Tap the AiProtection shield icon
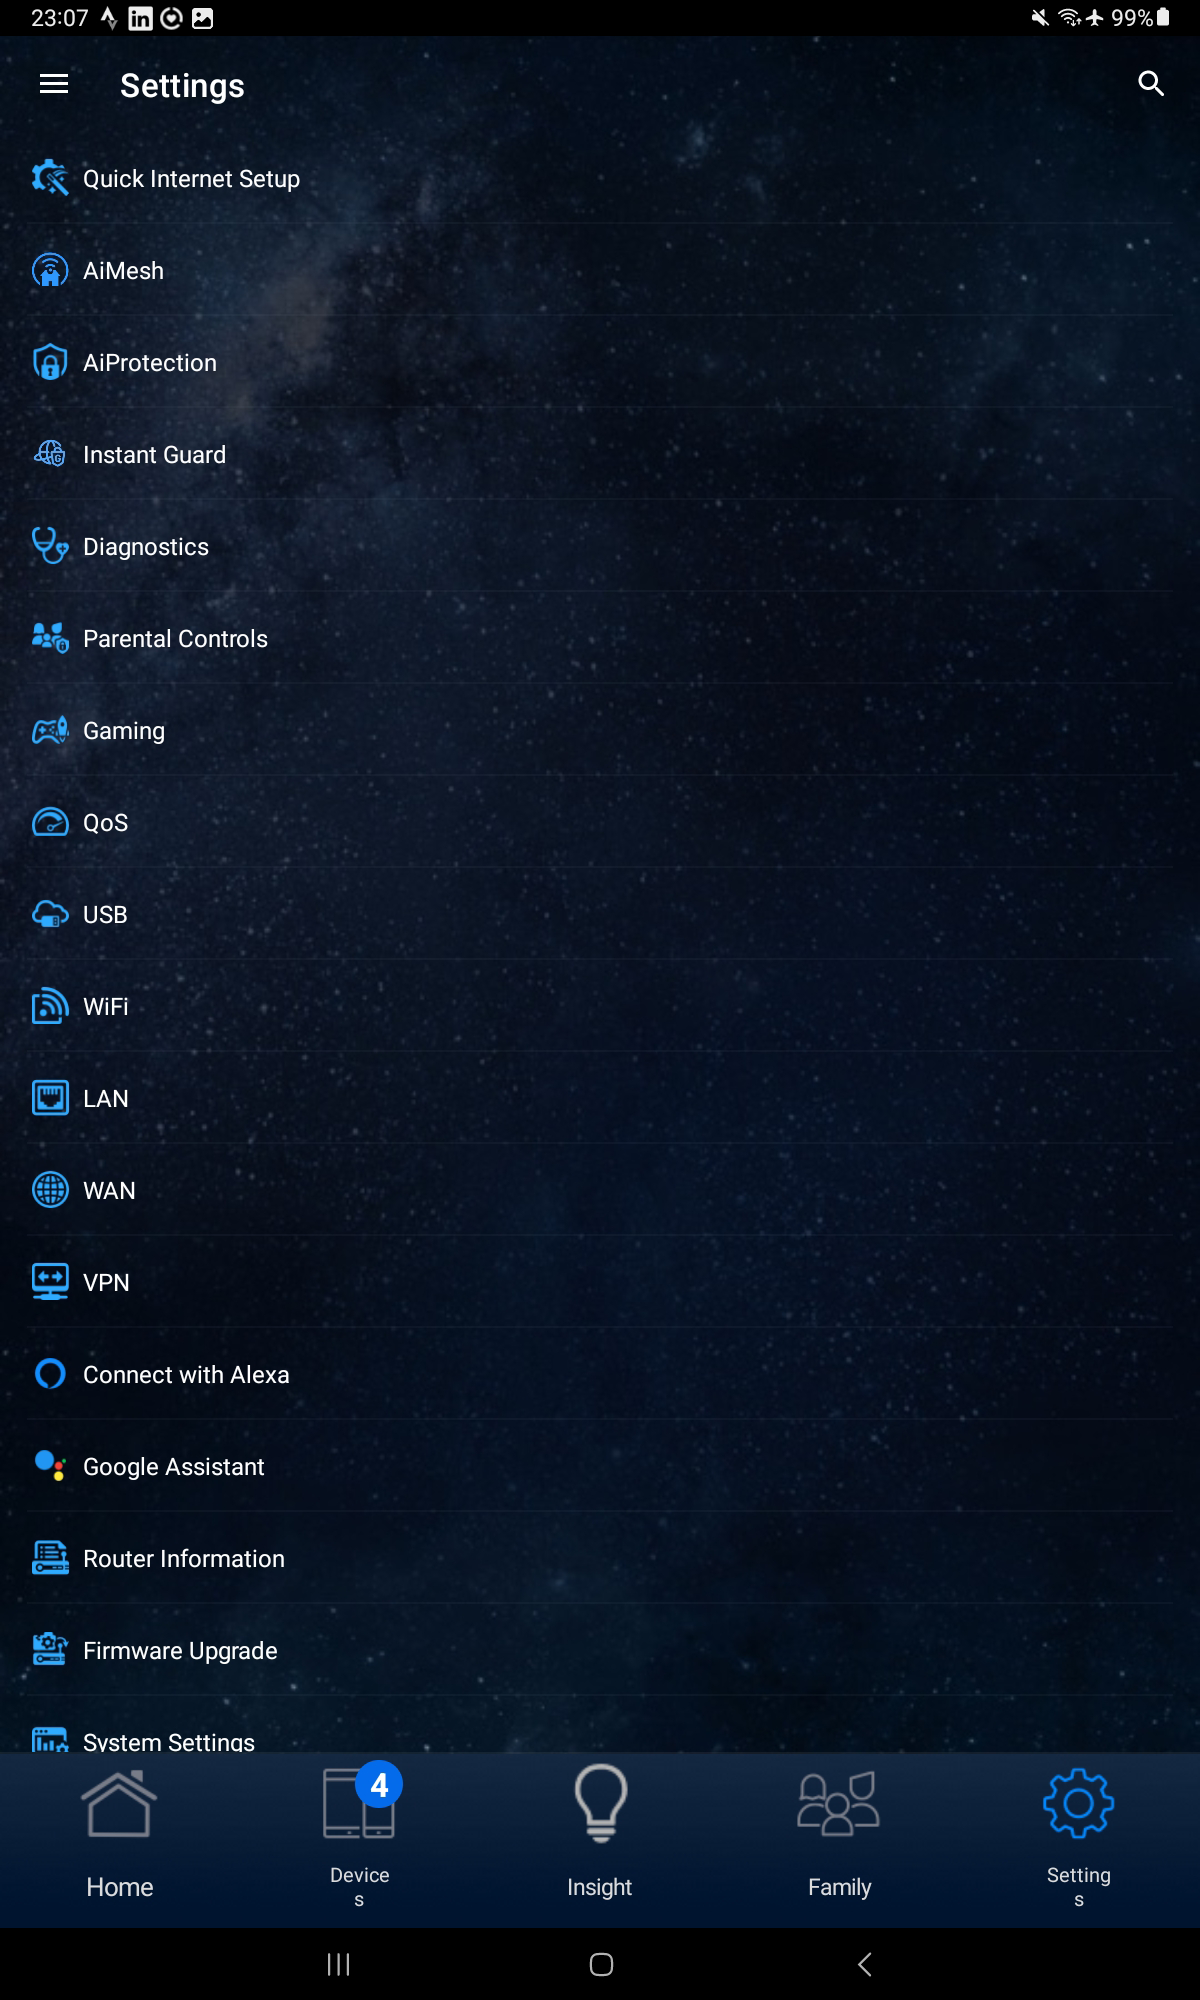The height and width of the screenshot is (2000, 1200). pos(50,362)
